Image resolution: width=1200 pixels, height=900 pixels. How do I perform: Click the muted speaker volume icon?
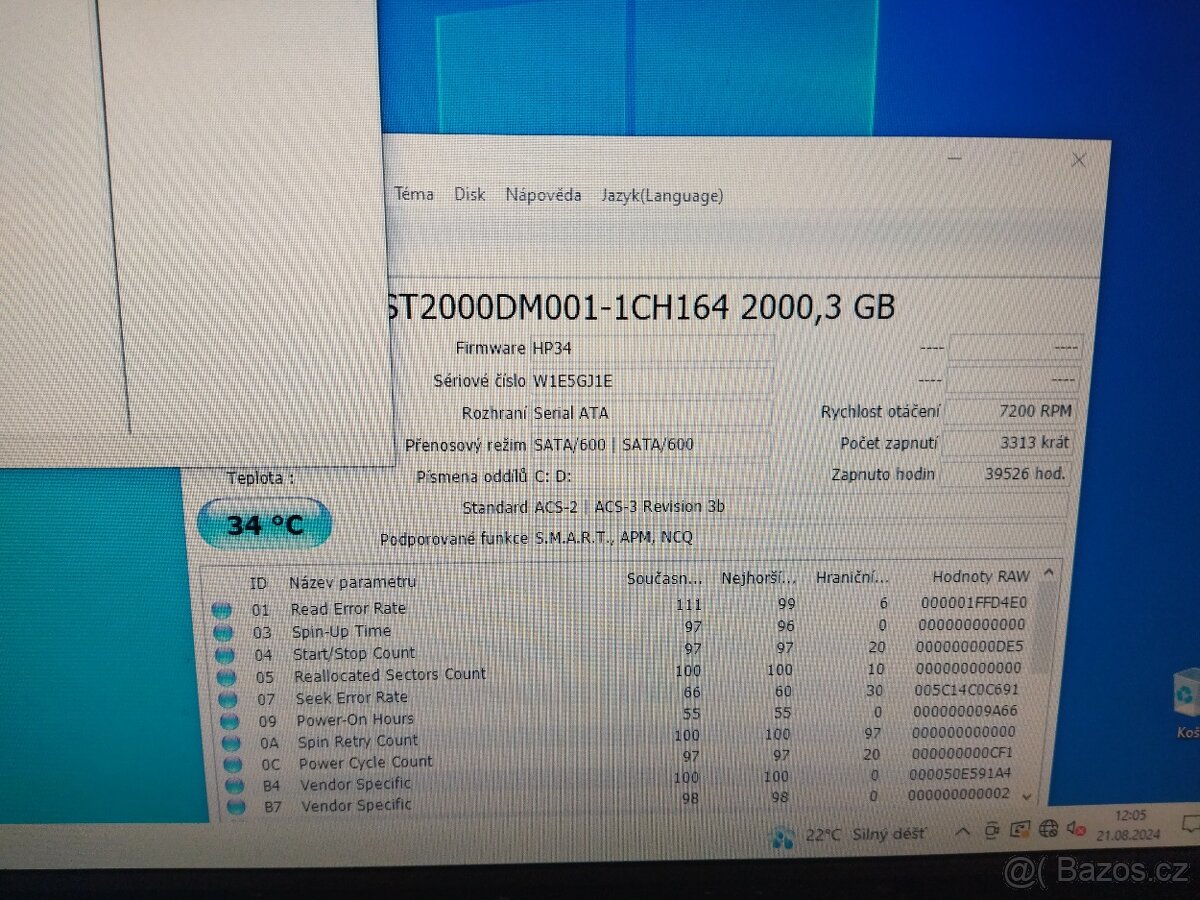1076,828
